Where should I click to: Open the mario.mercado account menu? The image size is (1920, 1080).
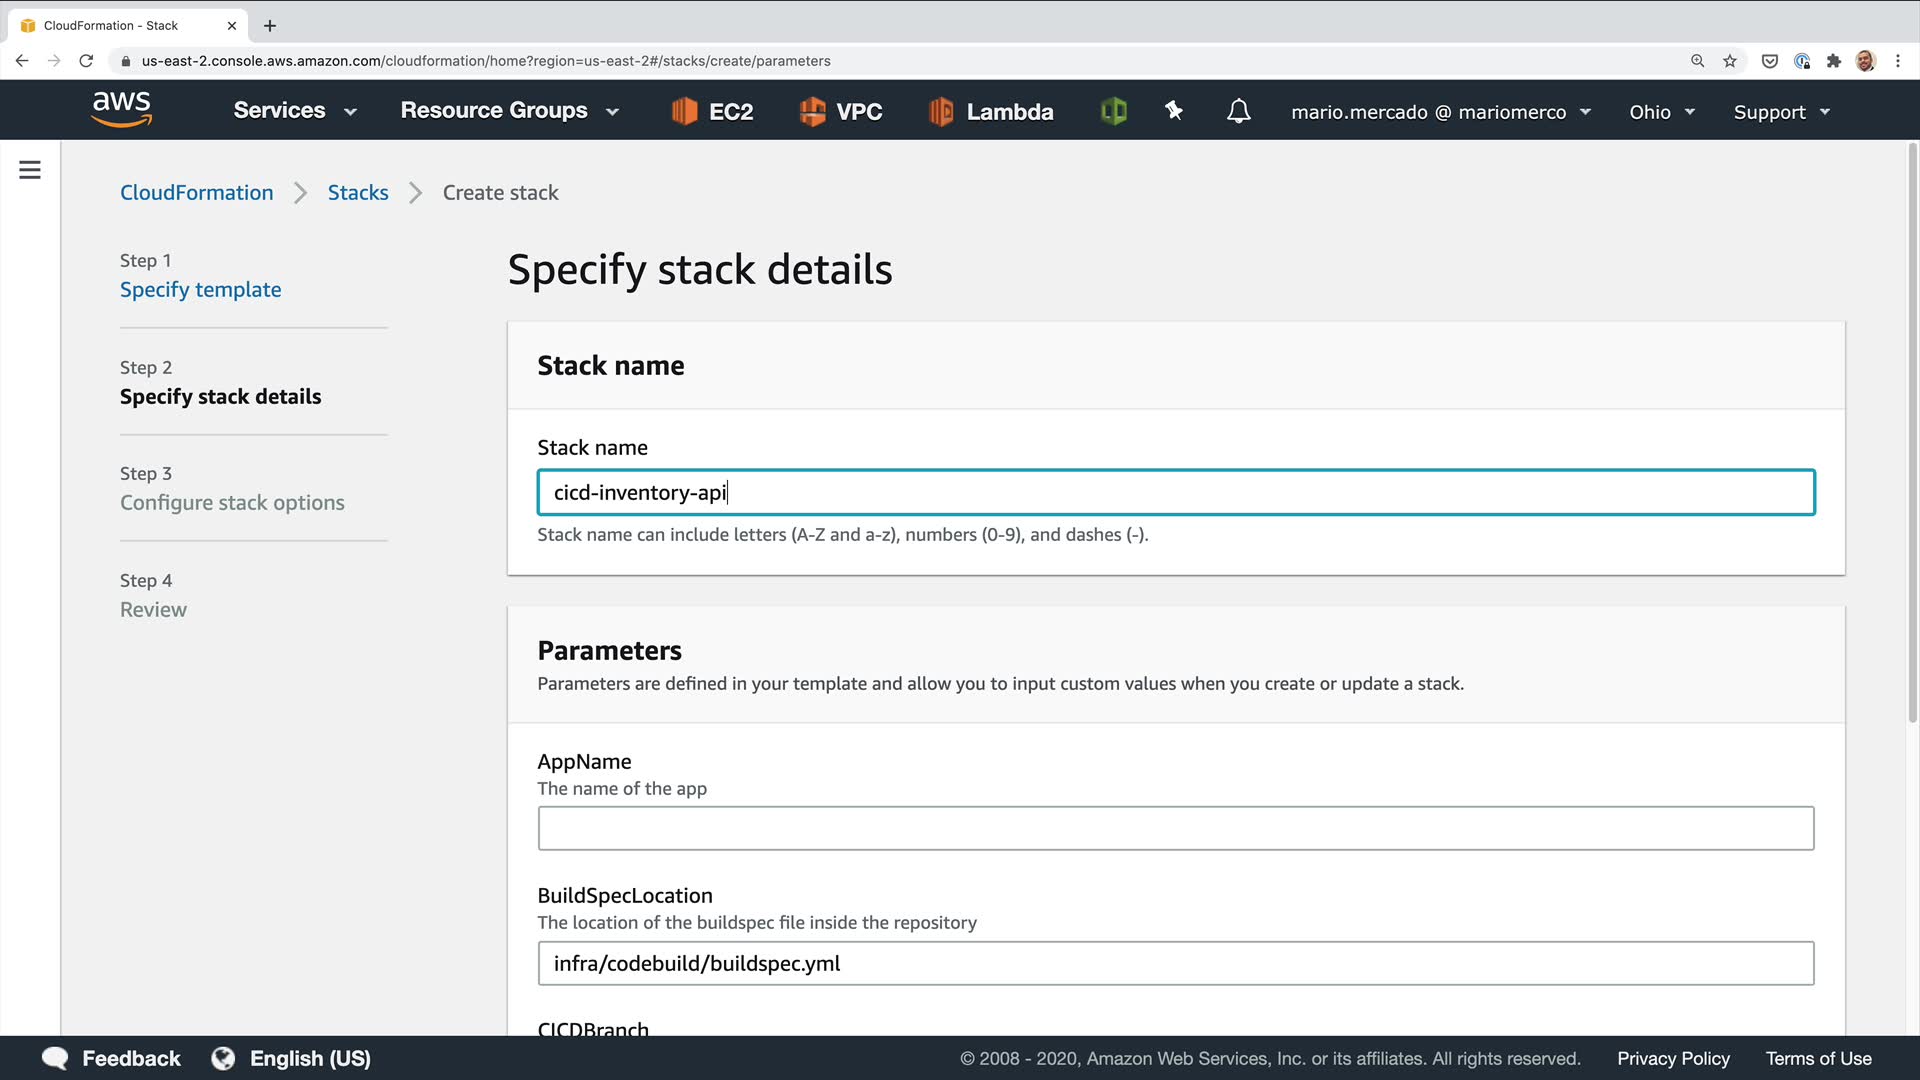1440,112
